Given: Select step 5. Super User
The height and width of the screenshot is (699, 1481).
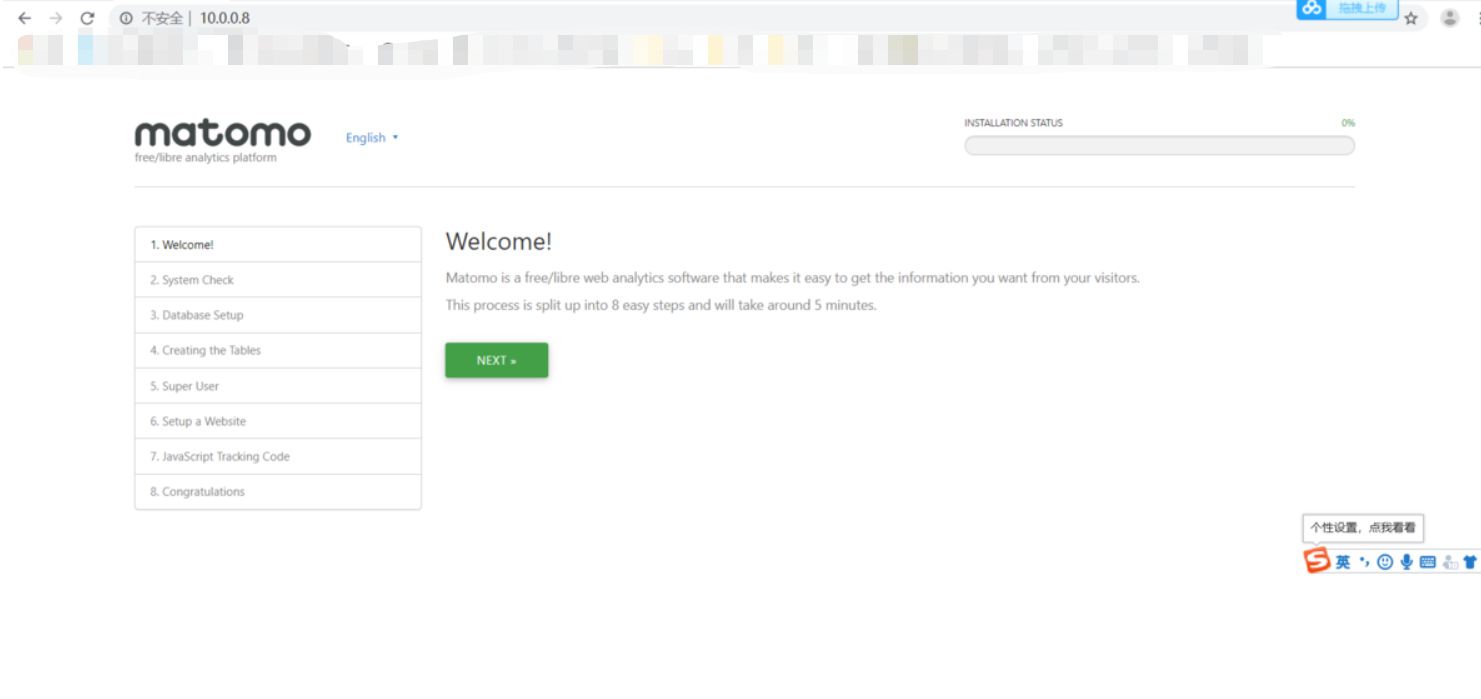Looking at the screenshot, I should [x=278, y=386].
